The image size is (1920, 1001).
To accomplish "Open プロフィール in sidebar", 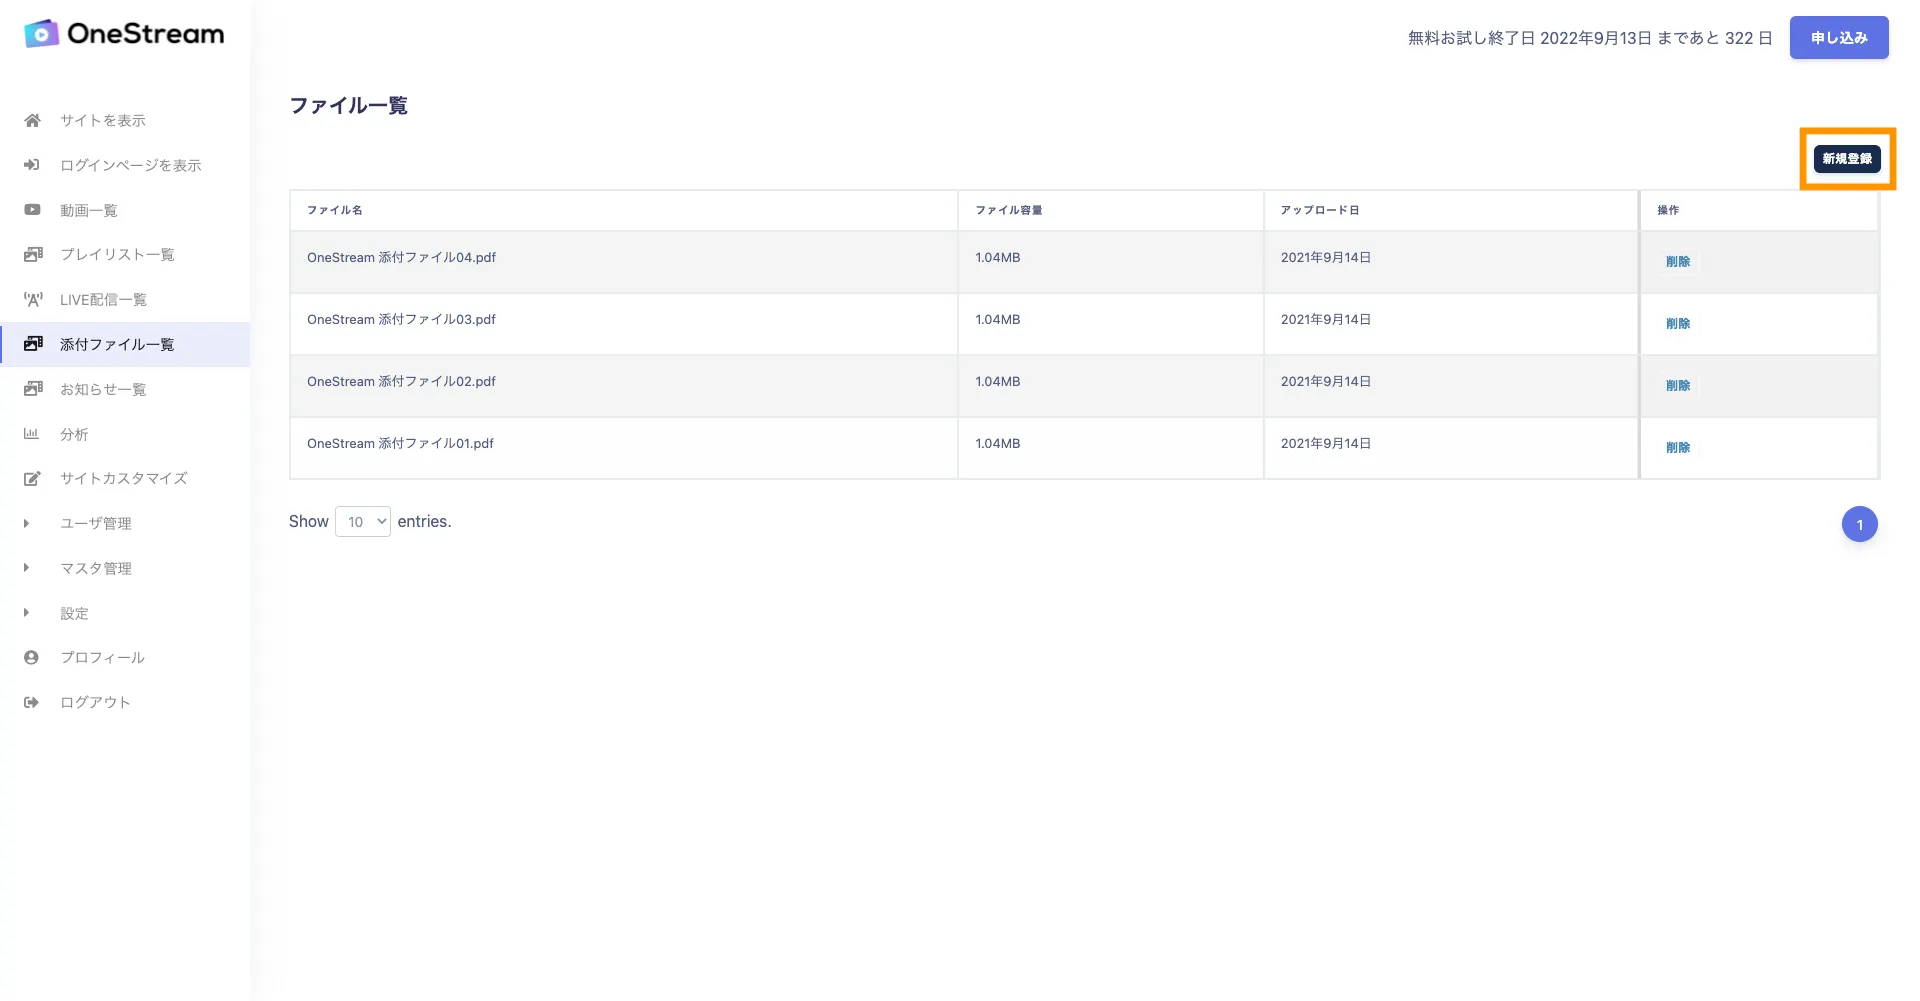I will pos(102,657).
